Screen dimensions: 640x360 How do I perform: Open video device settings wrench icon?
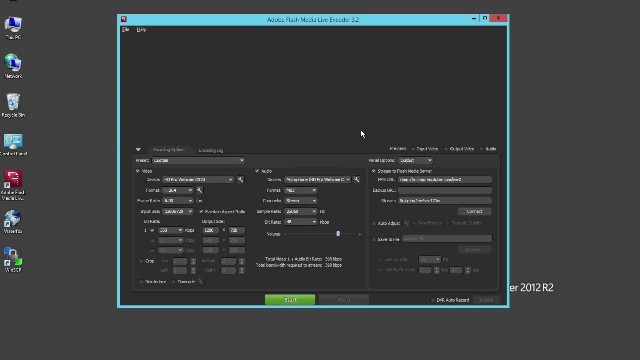(x=240, y=180)
